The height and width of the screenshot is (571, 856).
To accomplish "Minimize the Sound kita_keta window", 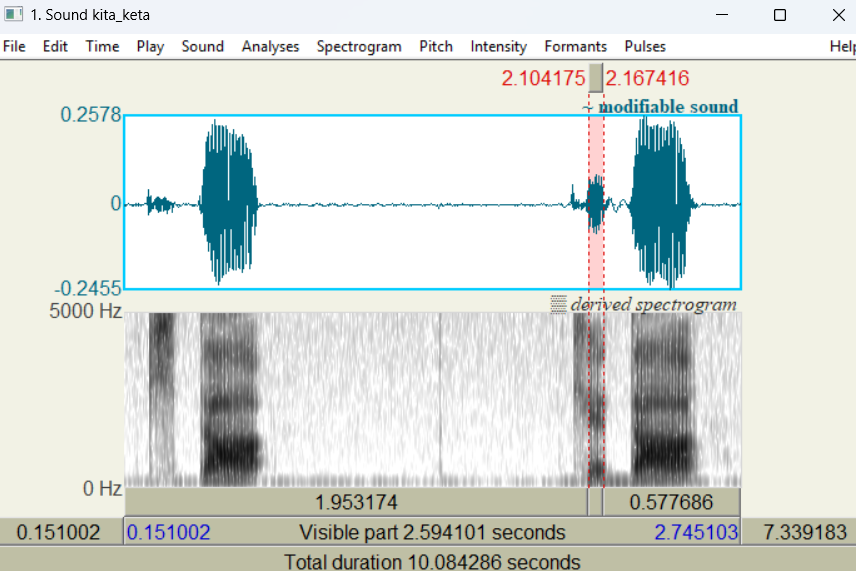I will tap(722, 15).
